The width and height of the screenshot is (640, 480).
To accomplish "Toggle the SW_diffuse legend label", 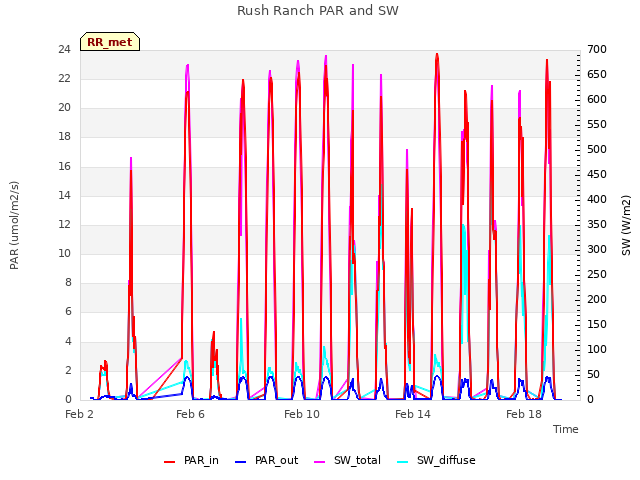I will (x=446, y=460).
